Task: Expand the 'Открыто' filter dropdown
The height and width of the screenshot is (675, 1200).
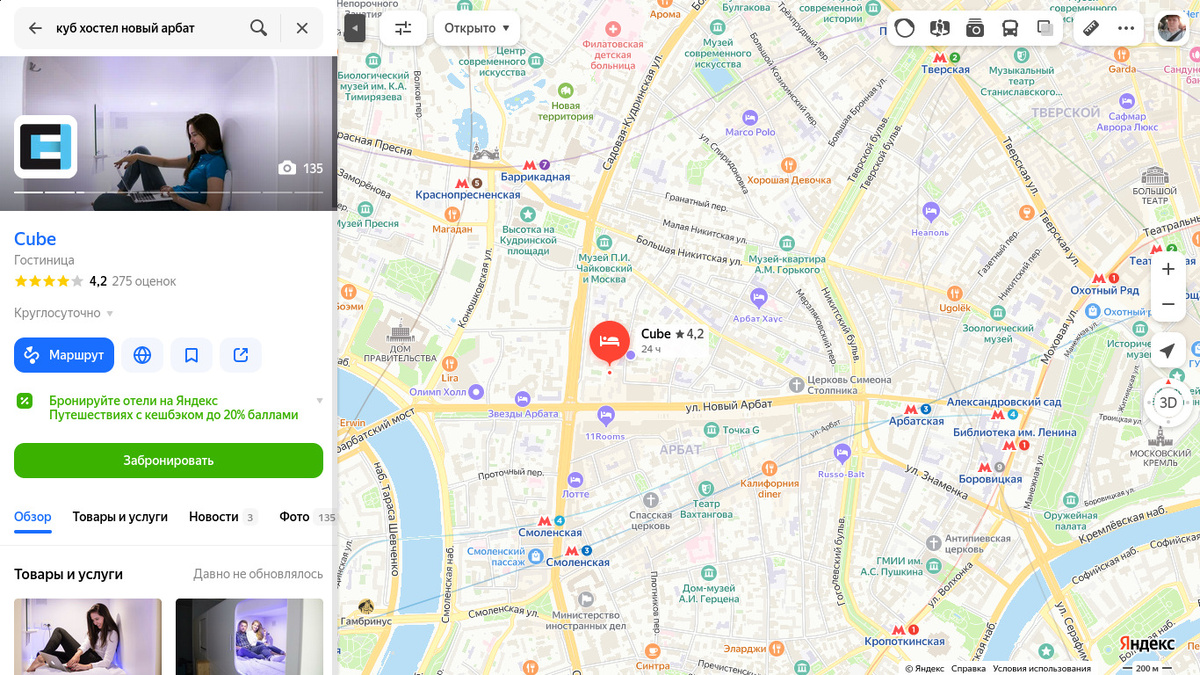Action: [x=476, y=28]
